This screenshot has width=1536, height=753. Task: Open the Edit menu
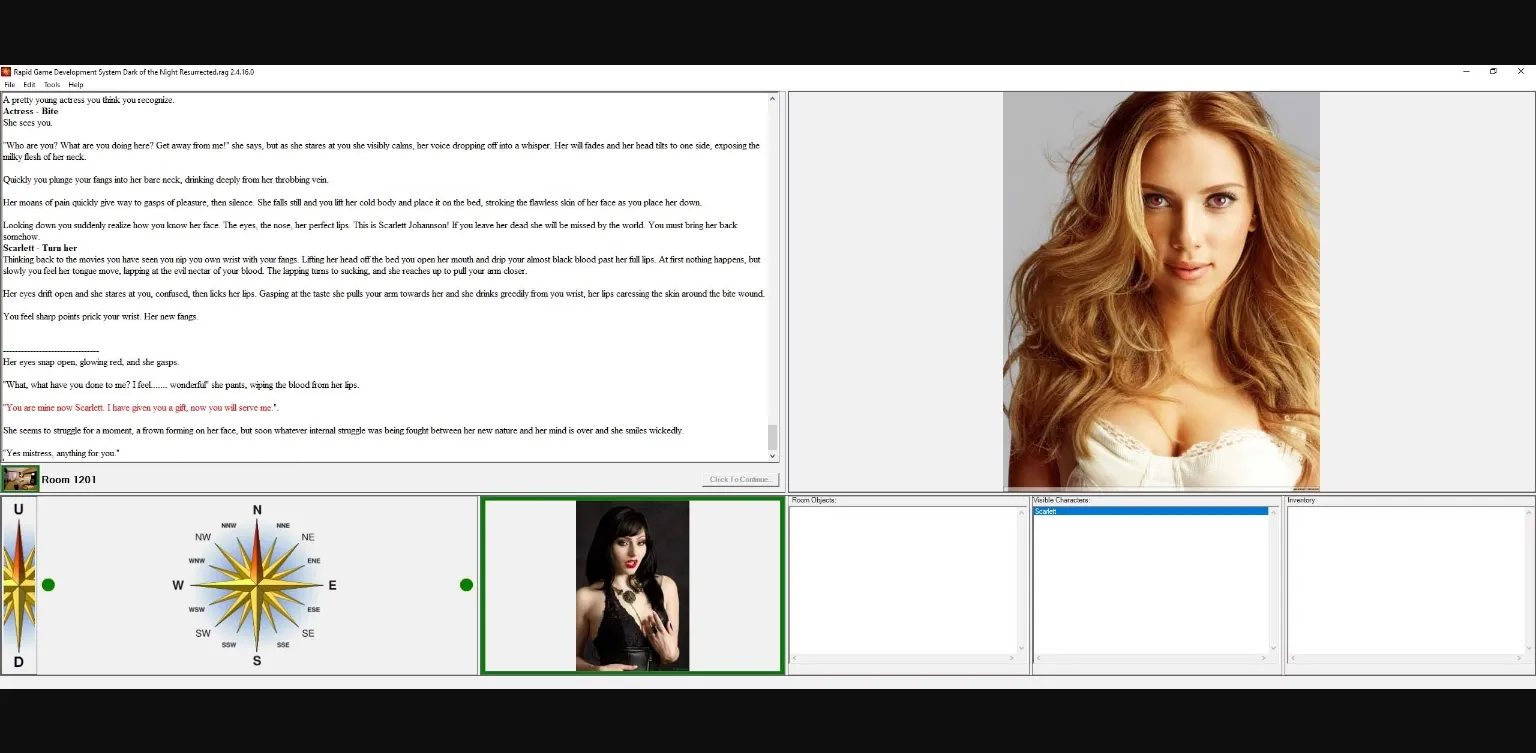click(x=29, y=85)
